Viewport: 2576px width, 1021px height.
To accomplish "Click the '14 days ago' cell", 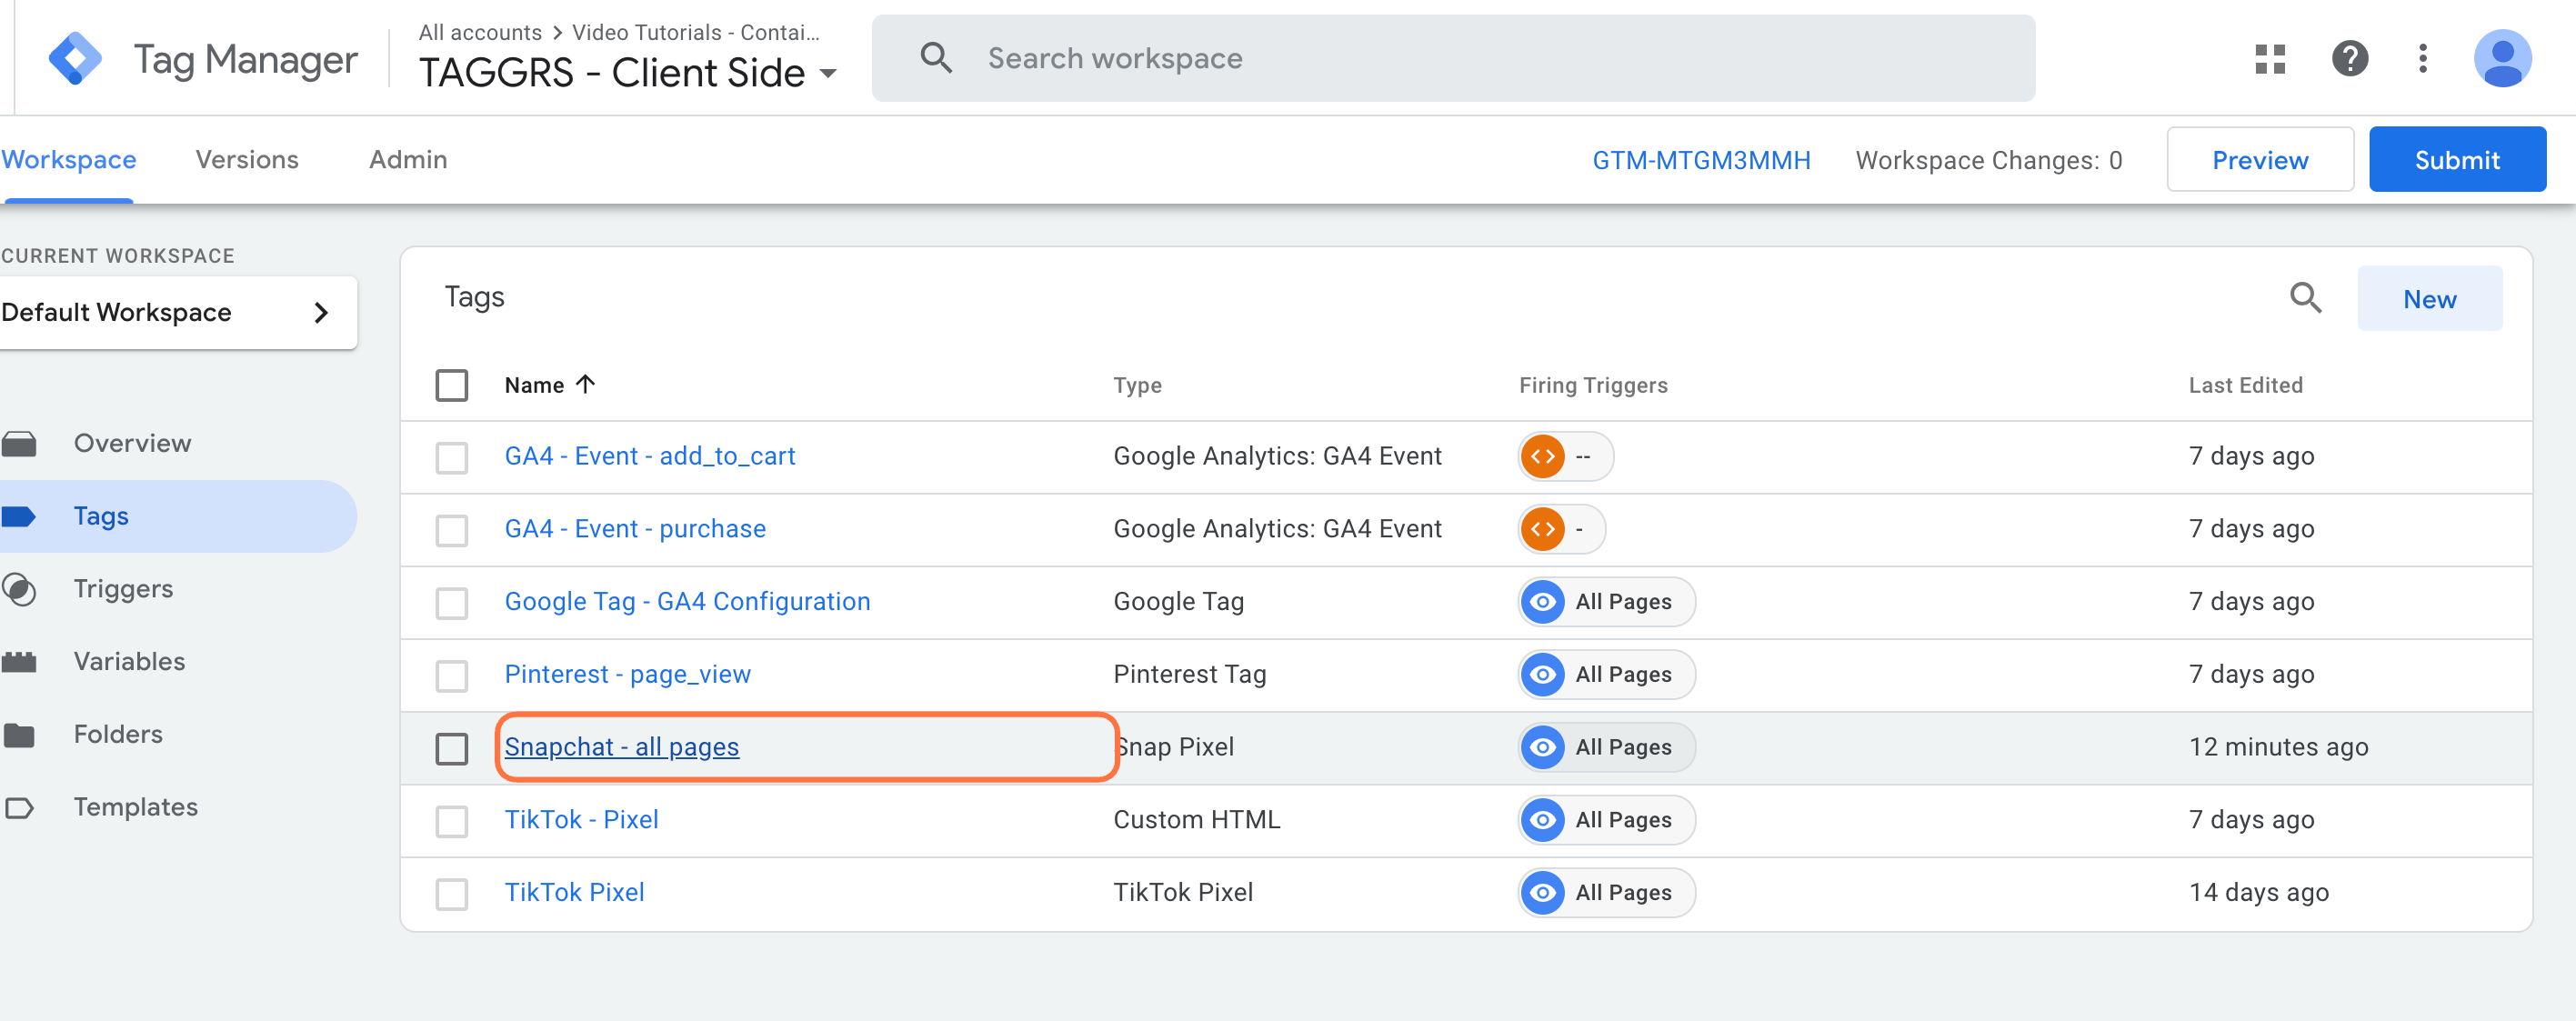I will [x=2258, y=892].
